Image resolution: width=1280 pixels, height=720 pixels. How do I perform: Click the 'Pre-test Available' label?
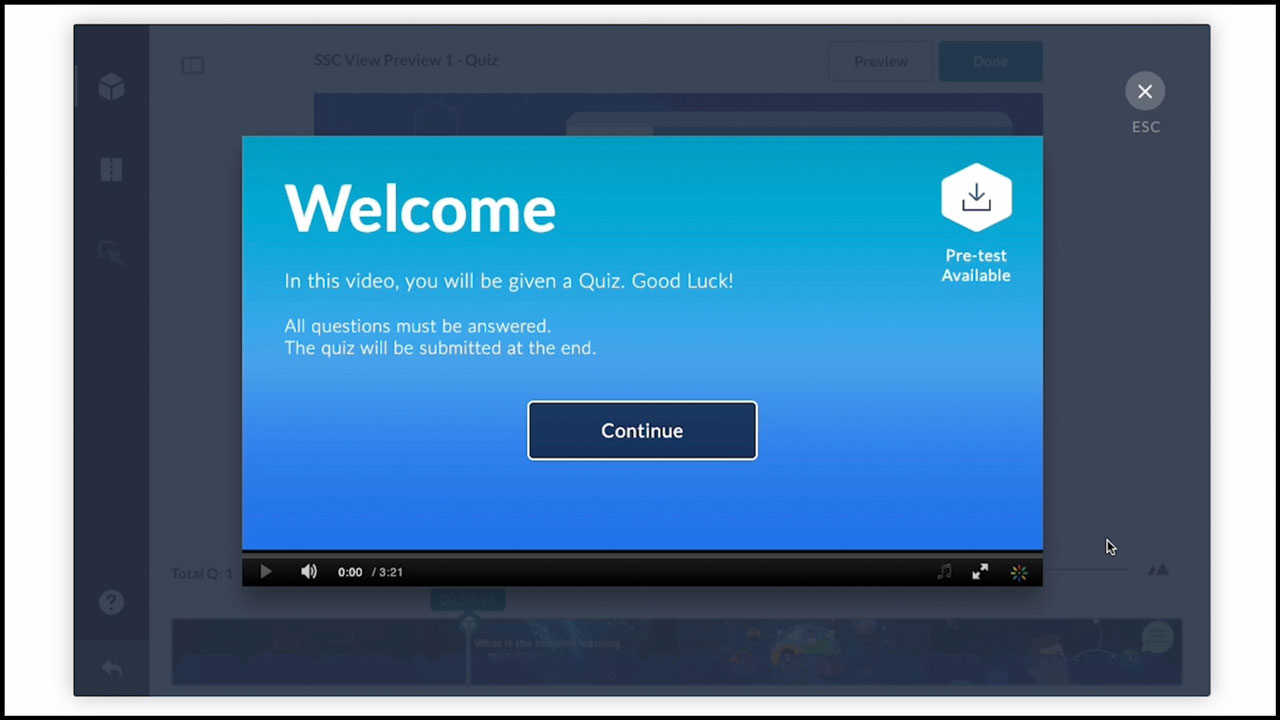976,265
